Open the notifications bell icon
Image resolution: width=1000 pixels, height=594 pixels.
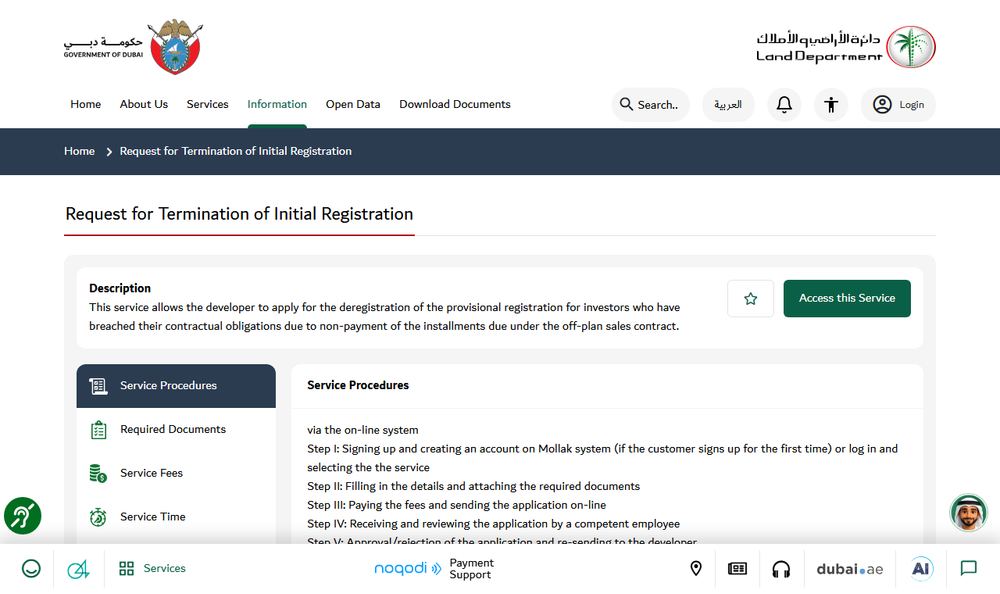coord(784,105)
